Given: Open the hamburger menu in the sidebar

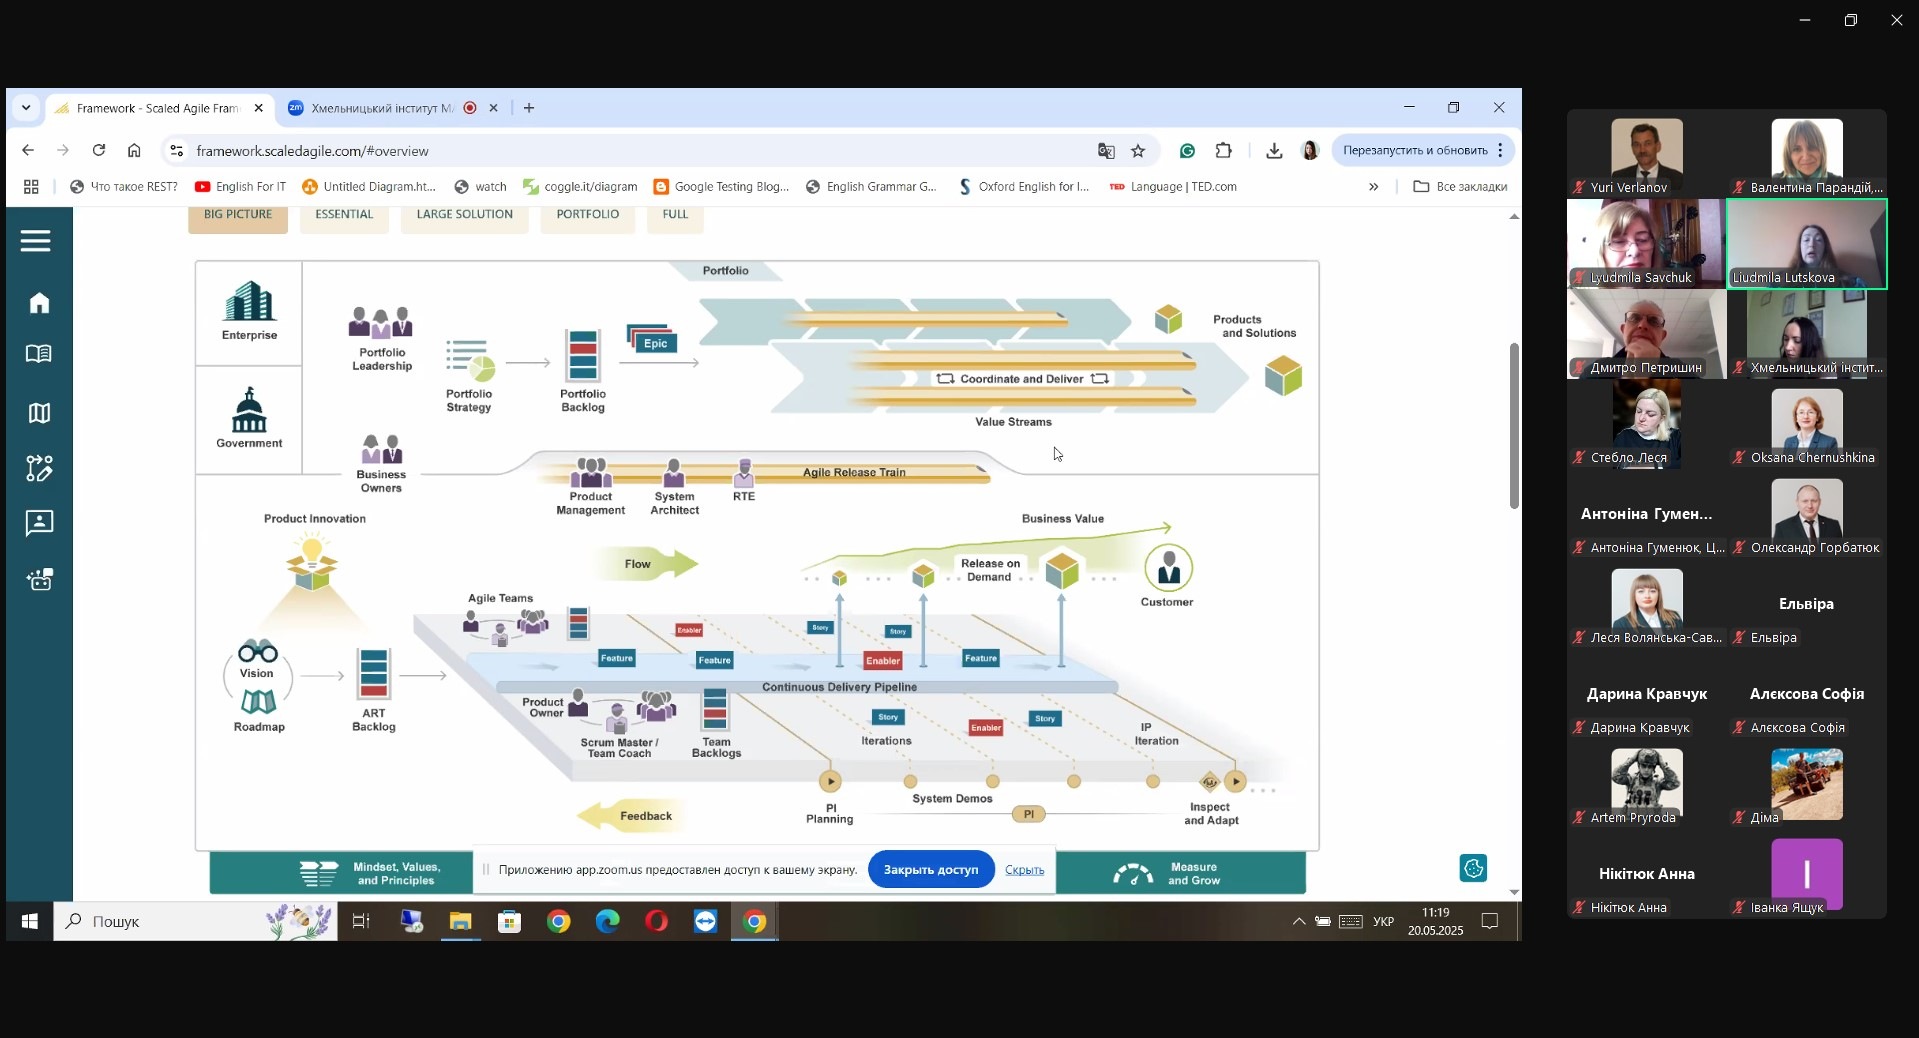Looking at the screenshot, I should (x=36, y=241).
